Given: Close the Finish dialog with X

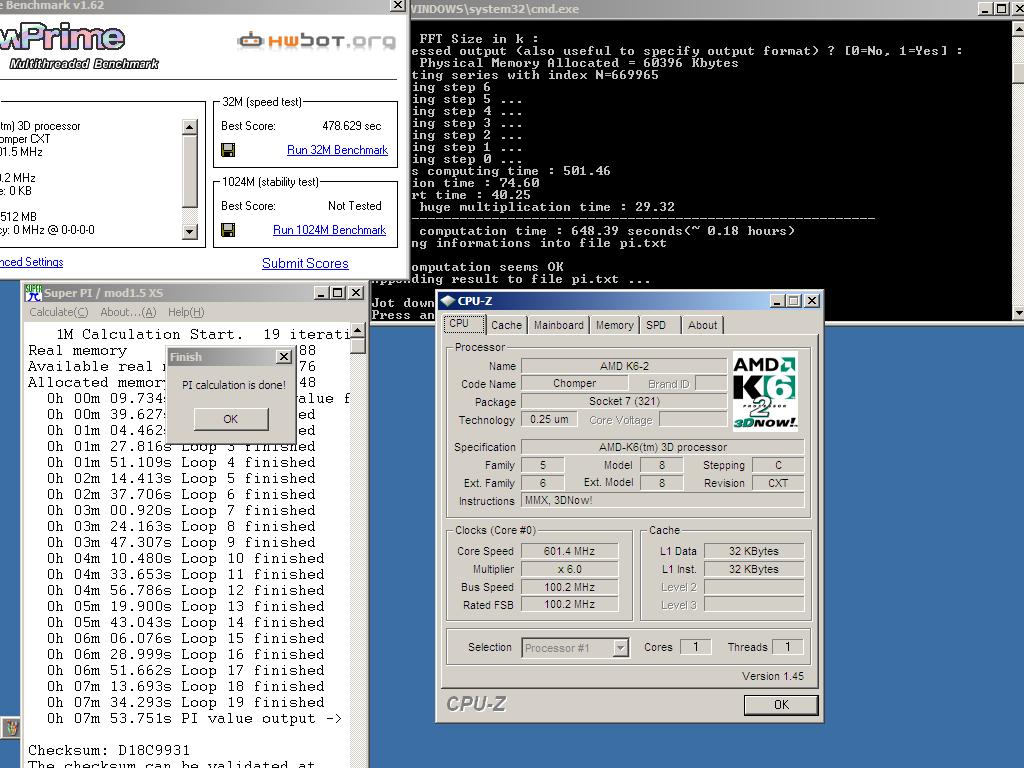Looking at the screenshot, I should click(x=283, y=357).
